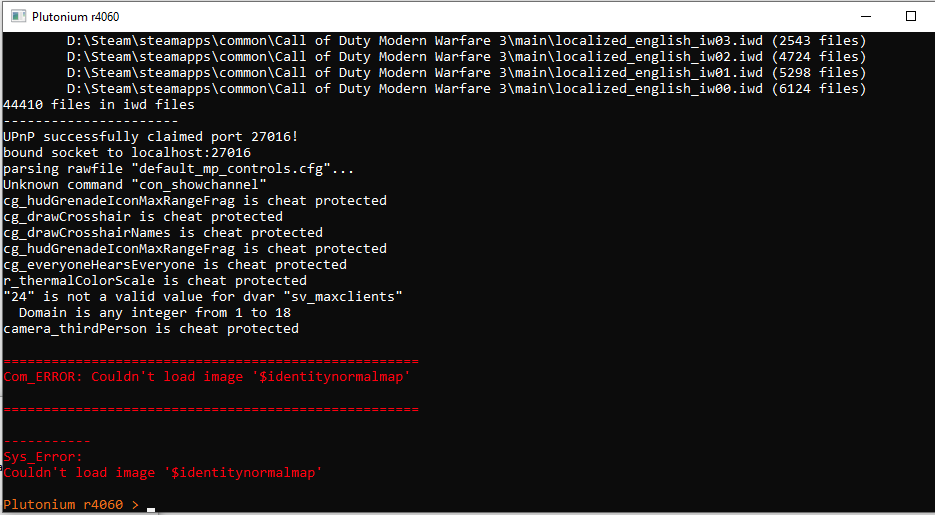Viewport: 935px width, 515px height.
Task: Click the localized_english_iw00.iwd file path line
Action: pos(465,89)
